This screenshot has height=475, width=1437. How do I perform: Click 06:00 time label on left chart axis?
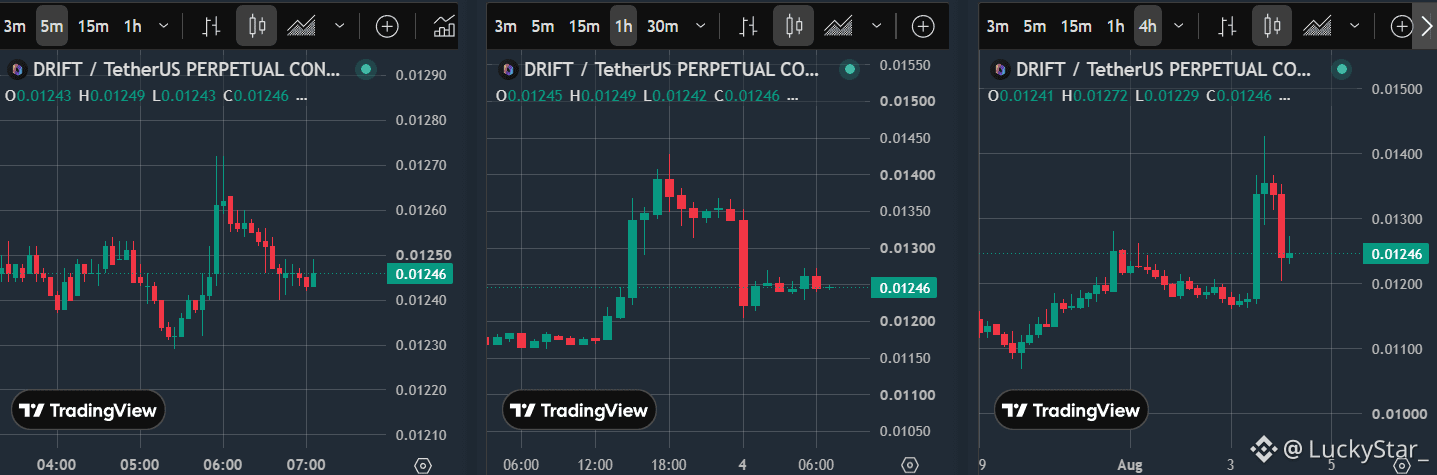[222, 465]
